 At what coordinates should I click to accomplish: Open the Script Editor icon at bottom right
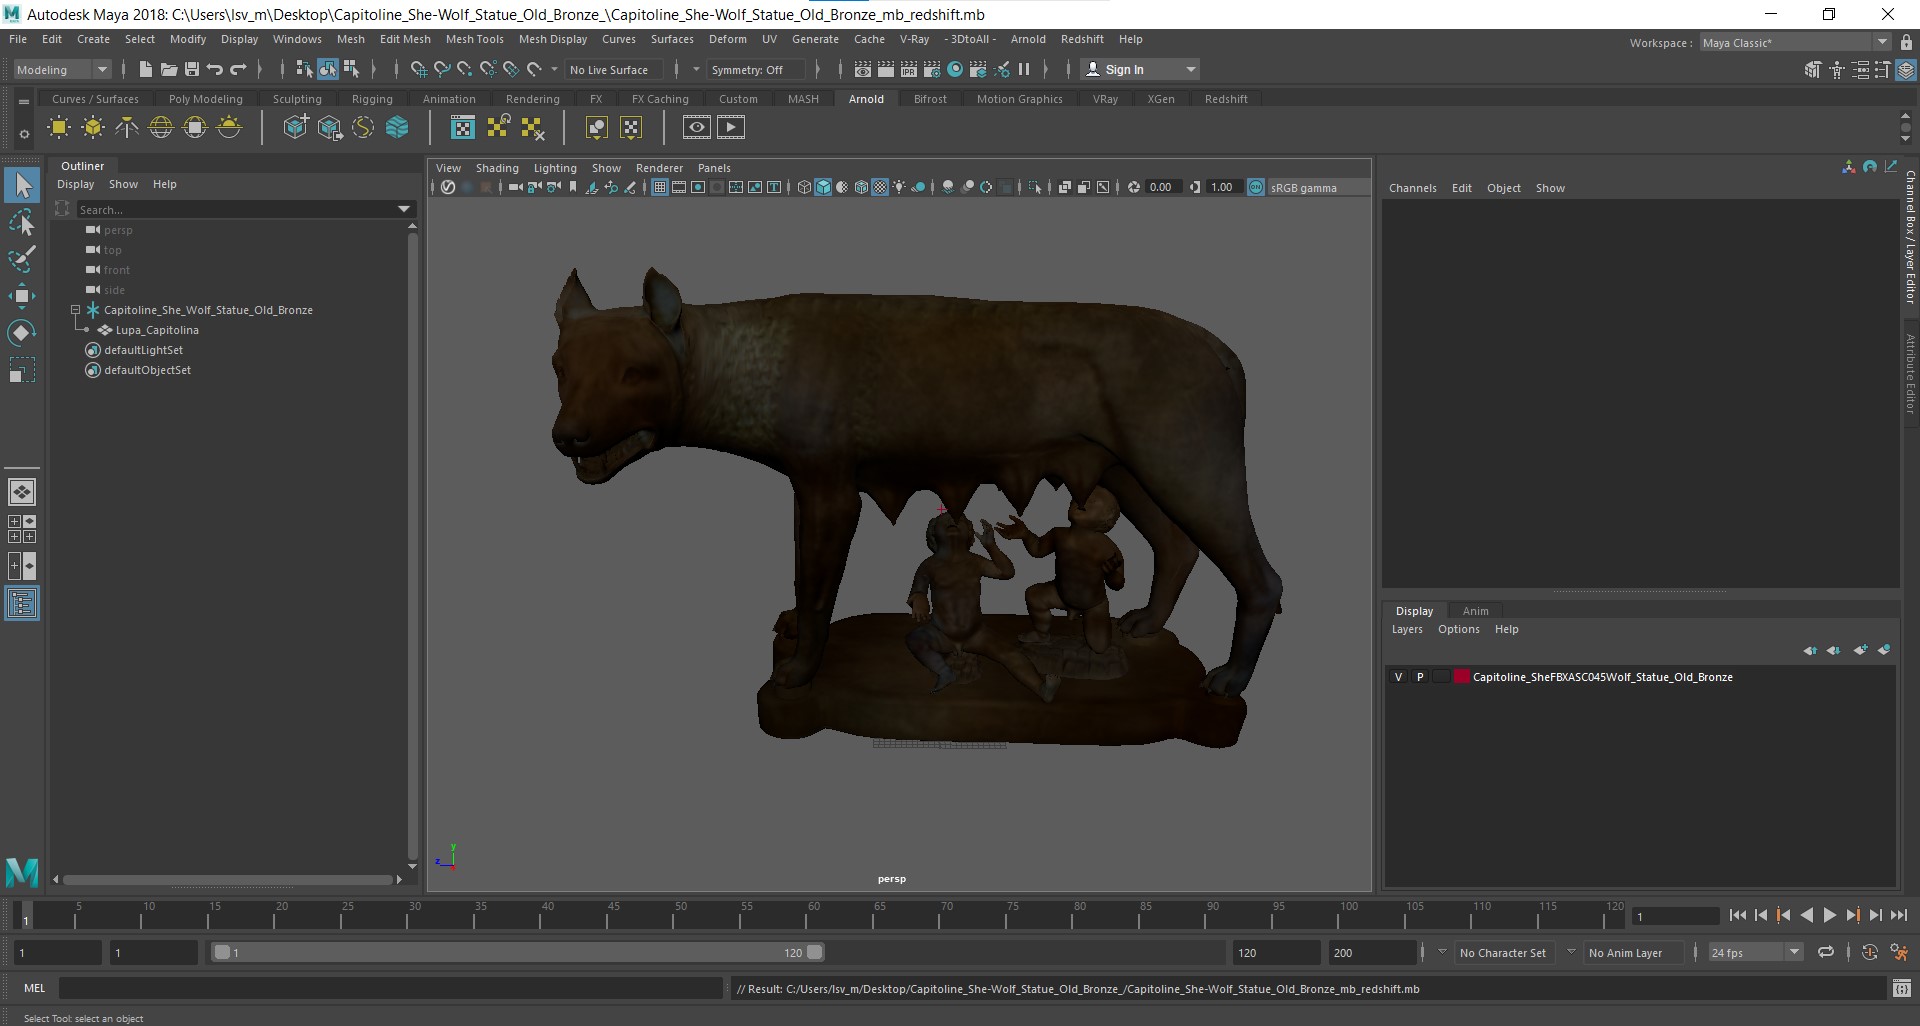click(1902, 989)
